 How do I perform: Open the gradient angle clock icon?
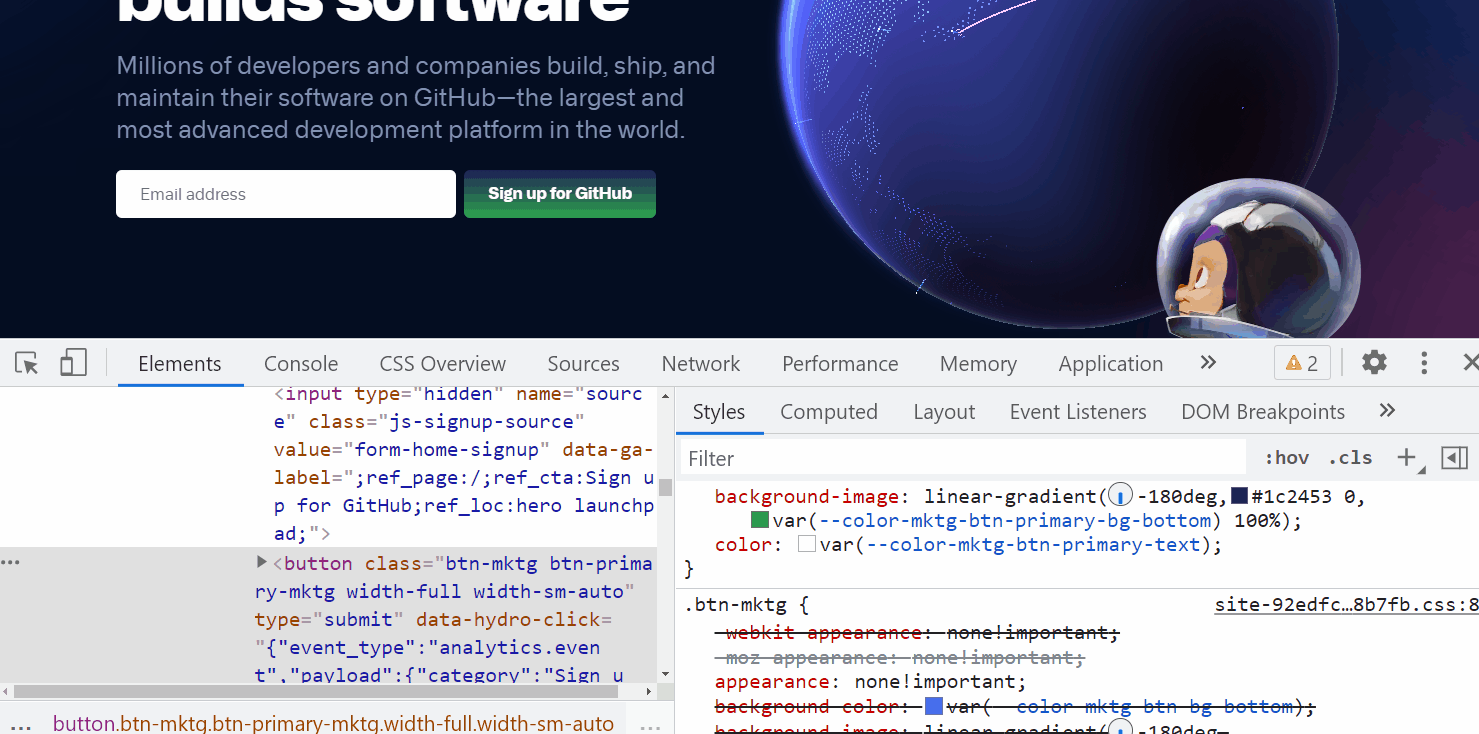(x=1121, y=496)
